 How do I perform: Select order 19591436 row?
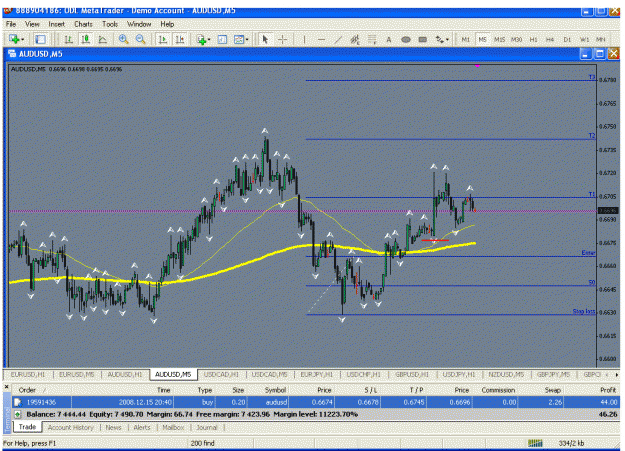(316, 402)
